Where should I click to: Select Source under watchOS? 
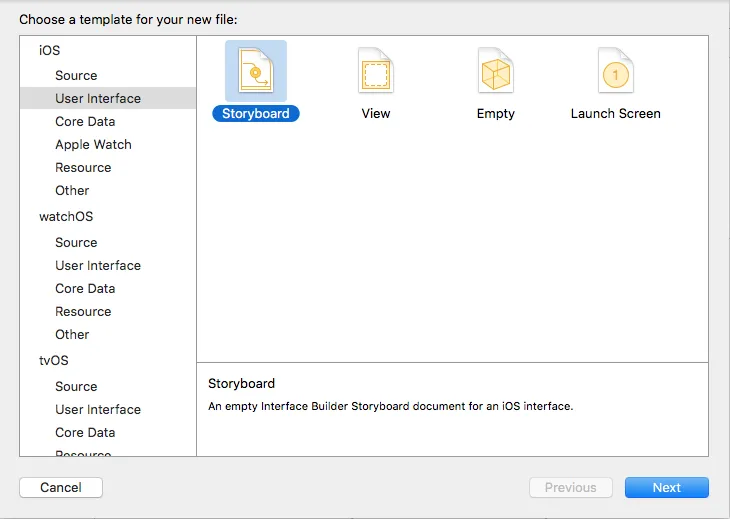76,242
